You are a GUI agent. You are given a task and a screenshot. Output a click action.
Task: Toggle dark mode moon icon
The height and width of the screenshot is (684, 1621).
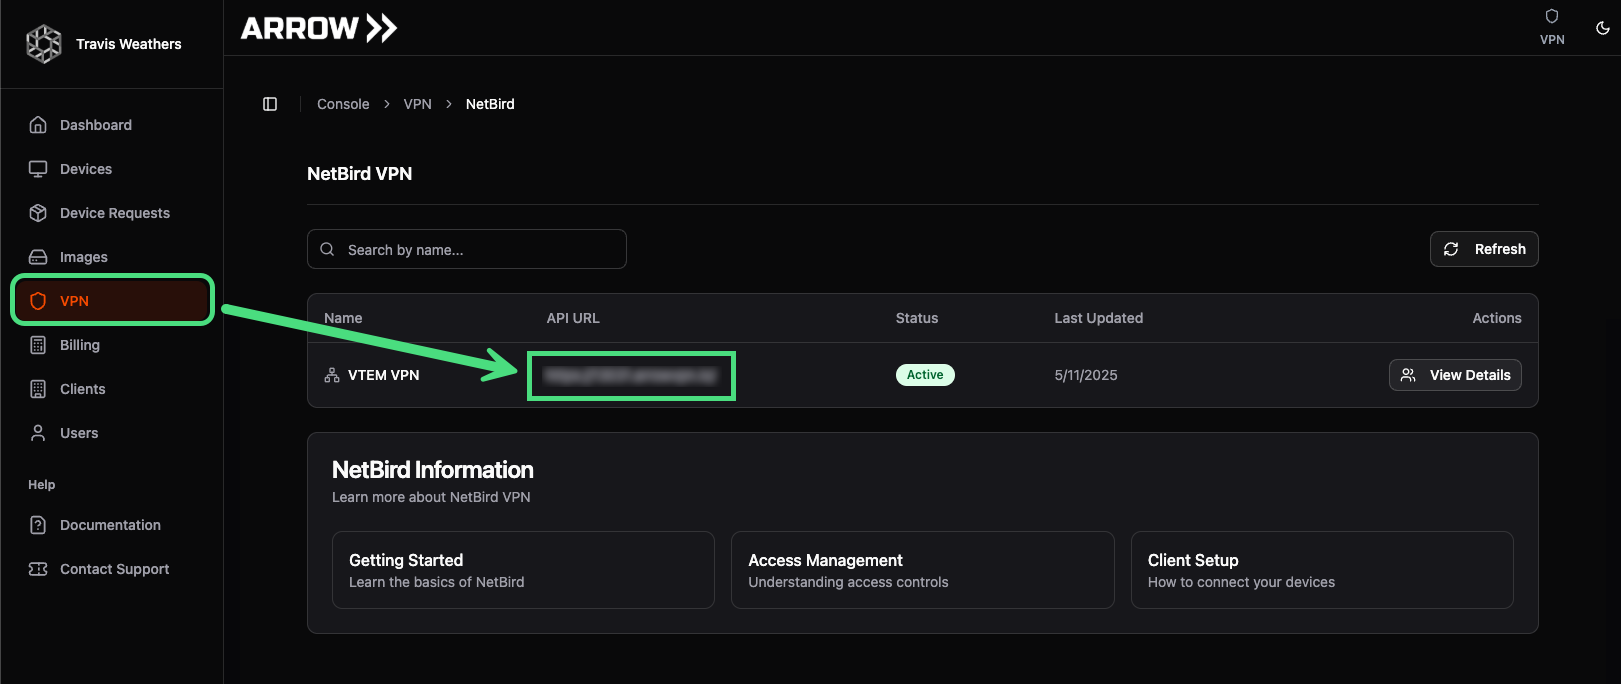pos(1602,28)
